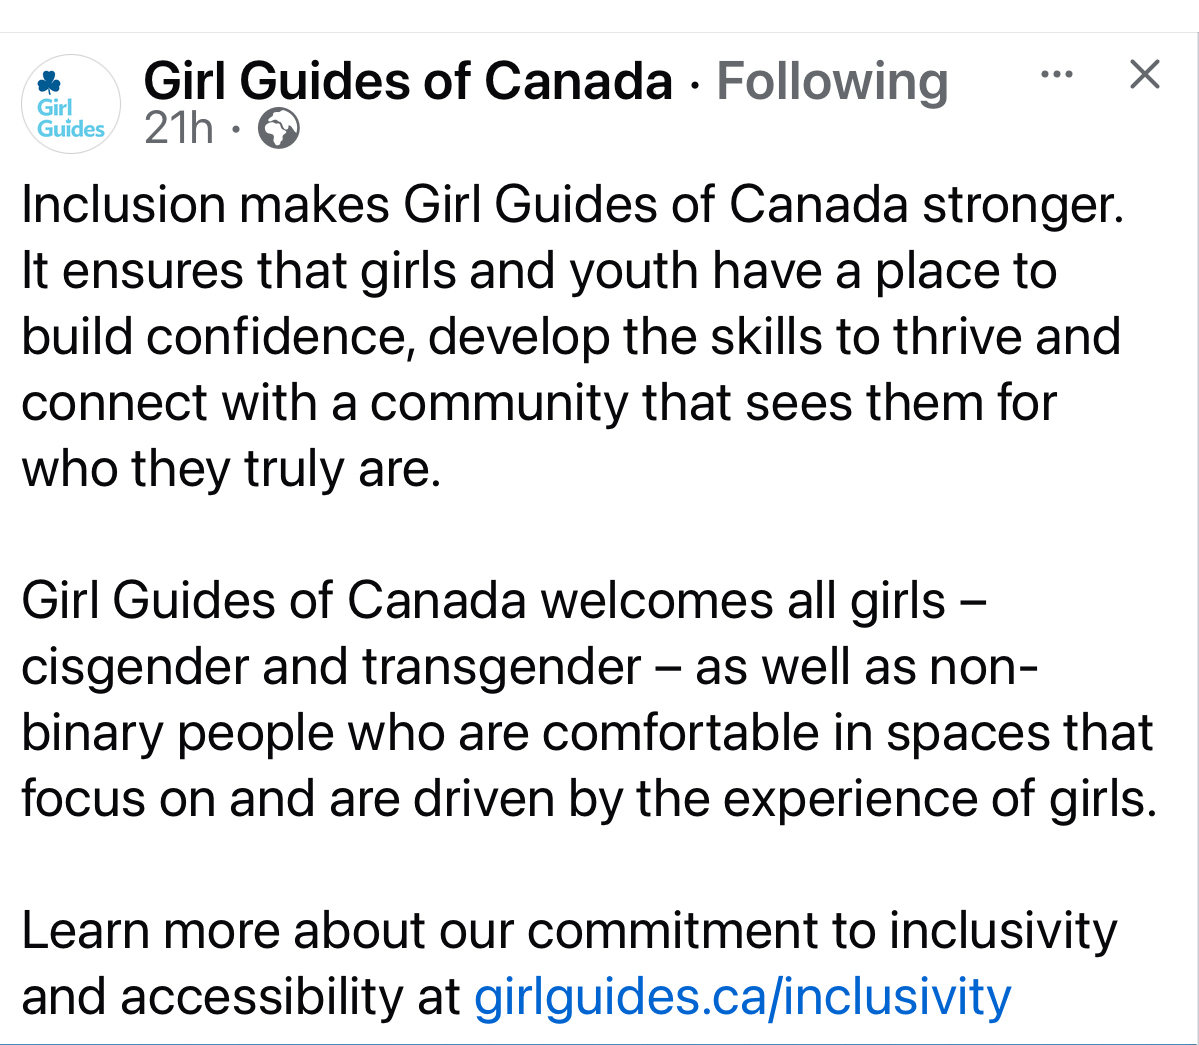1199x1045 pixels.
Task: Click the Following status label
Action: click(832, 81)
